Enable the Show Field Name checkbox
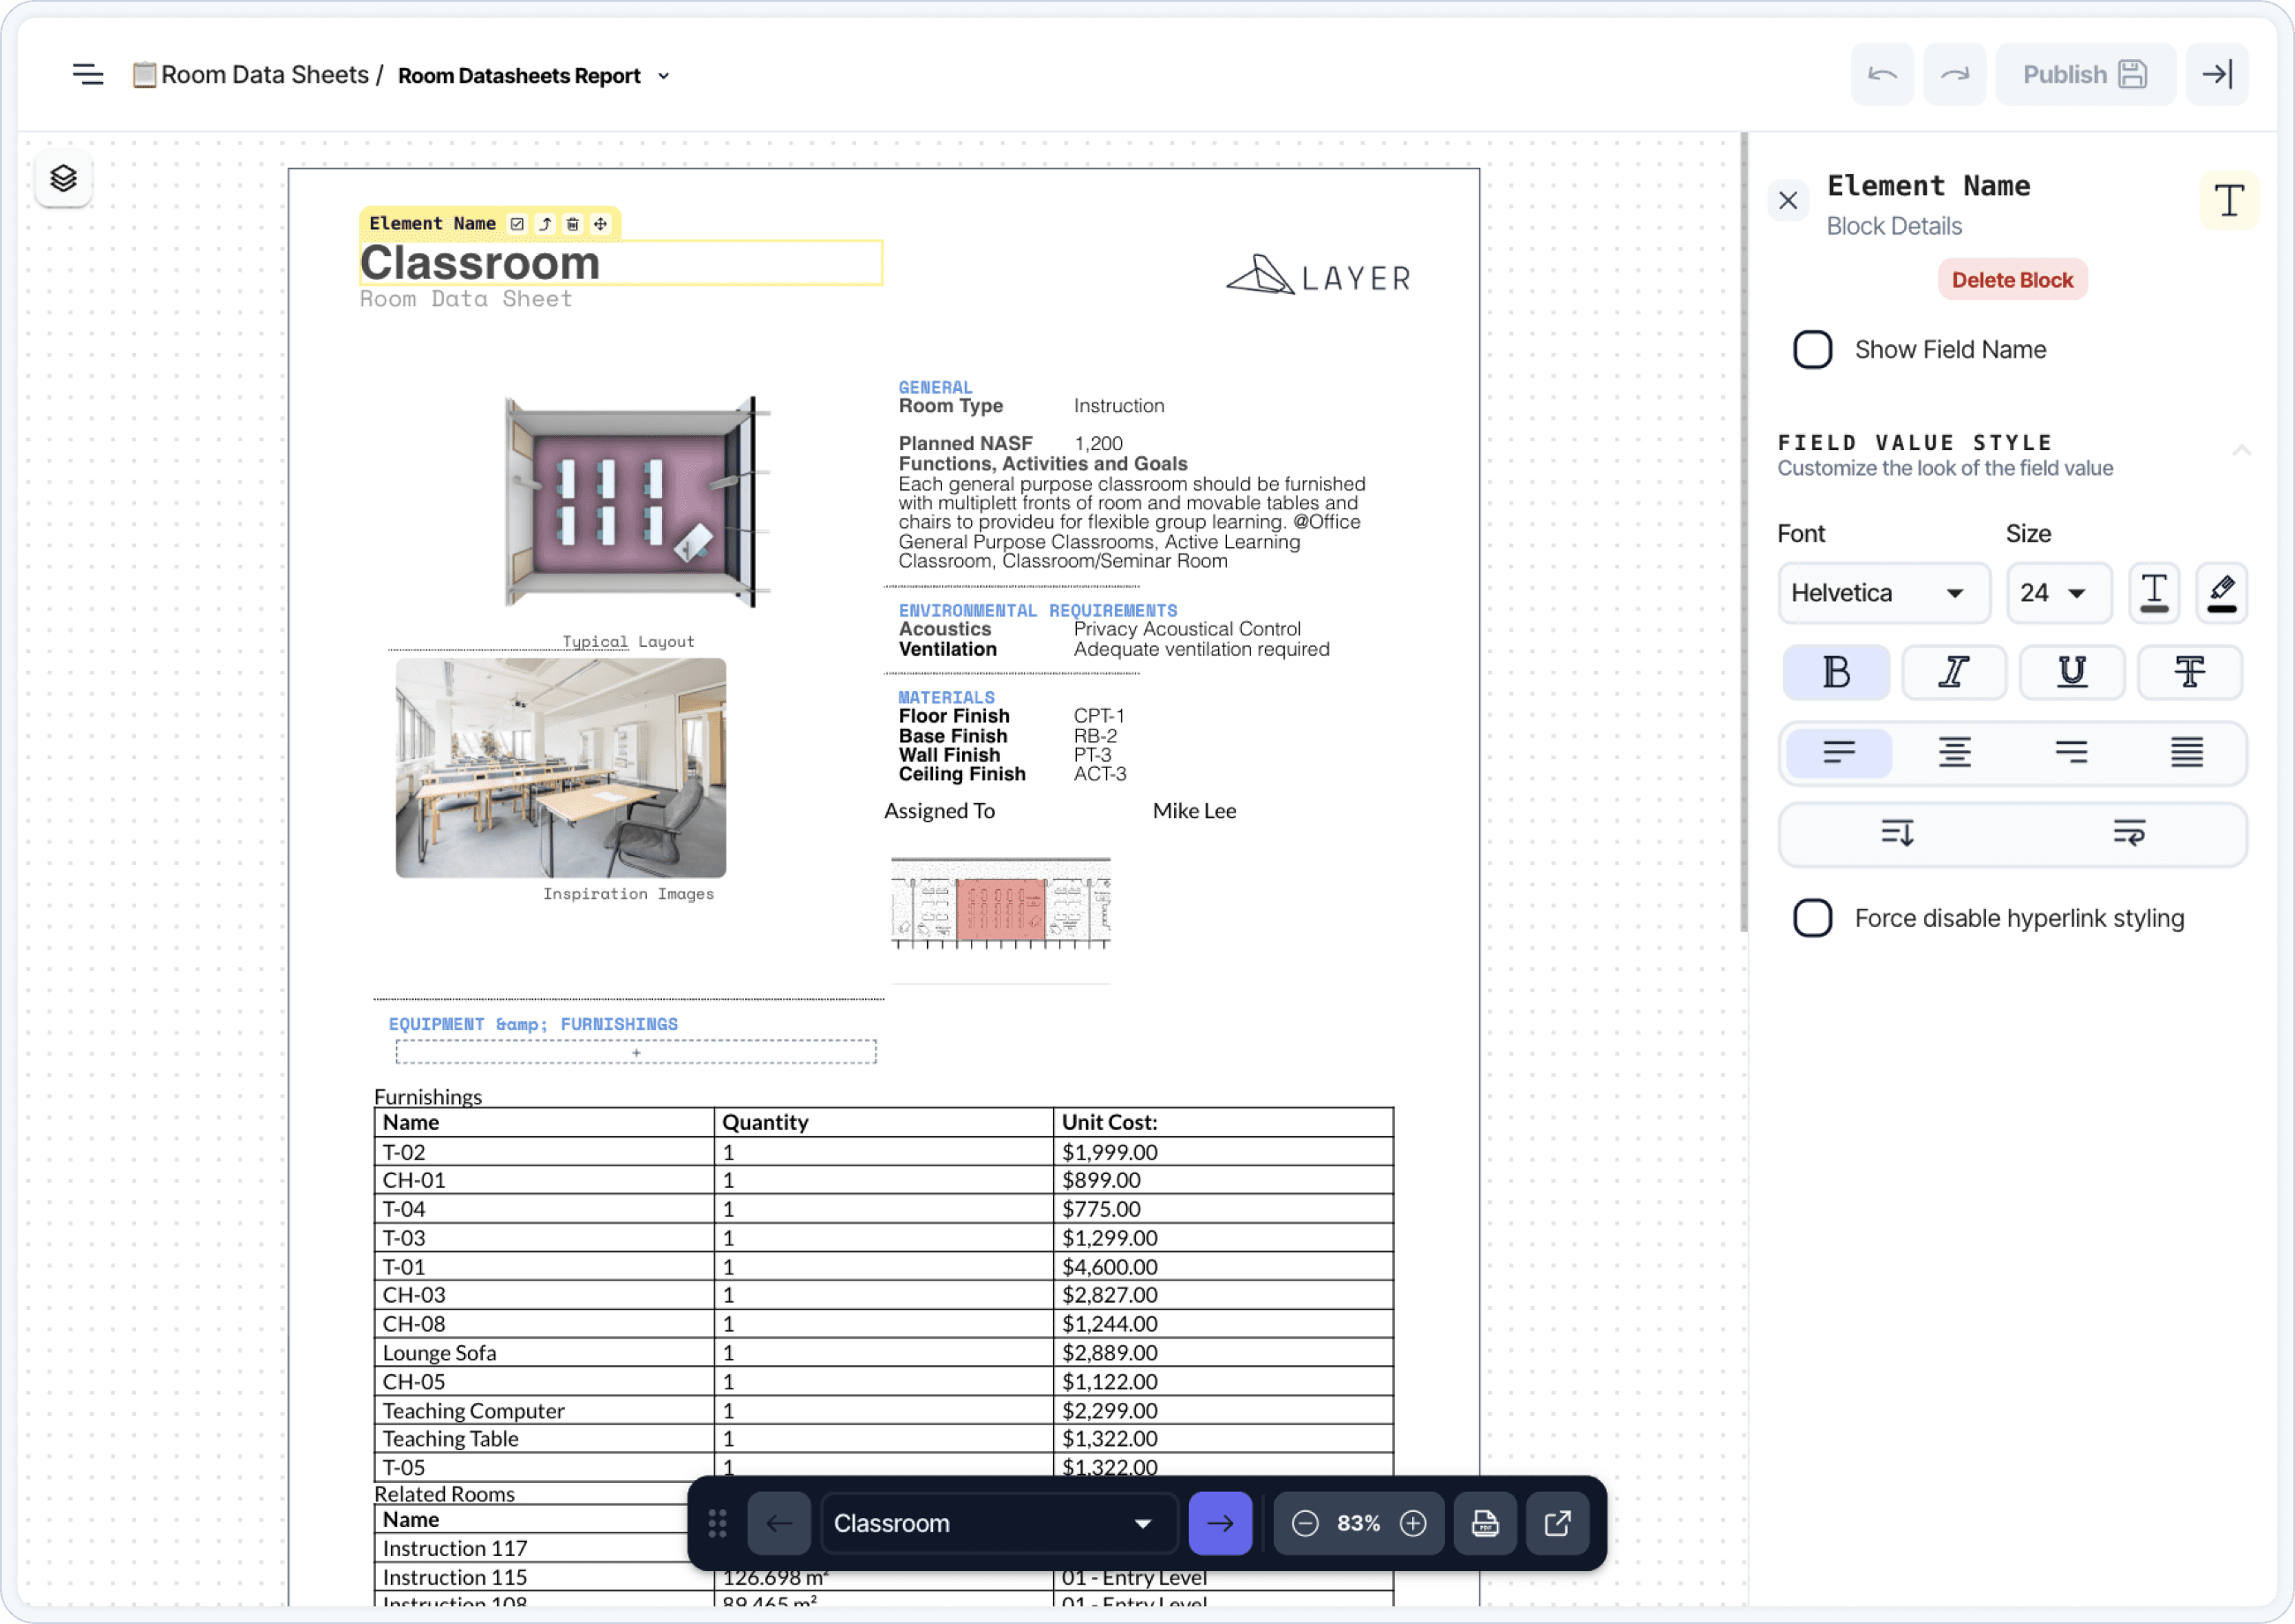This screenshot has height=1624, width=2295. [1812, 350]
